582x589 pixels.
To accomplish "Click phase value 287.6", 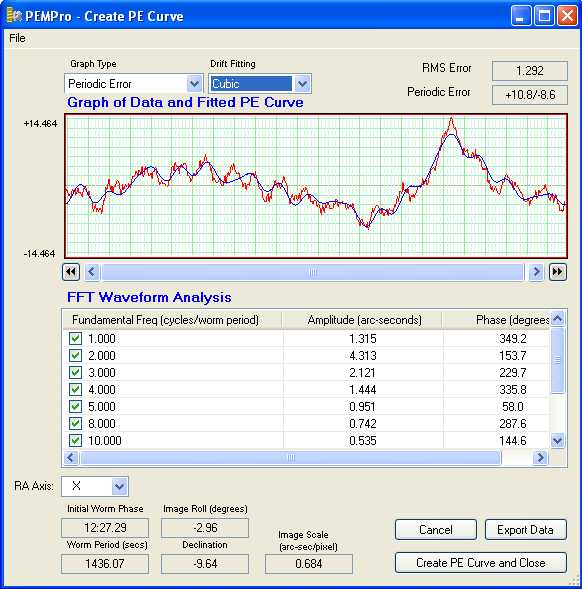I will pos(513,424).
